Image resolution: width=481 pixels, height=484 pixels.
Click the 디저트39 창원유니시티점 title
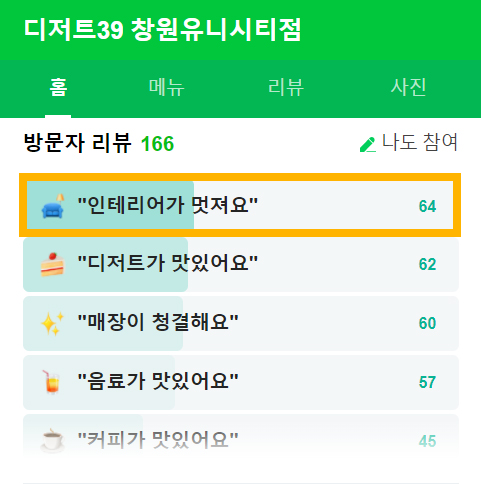point(163,30)
